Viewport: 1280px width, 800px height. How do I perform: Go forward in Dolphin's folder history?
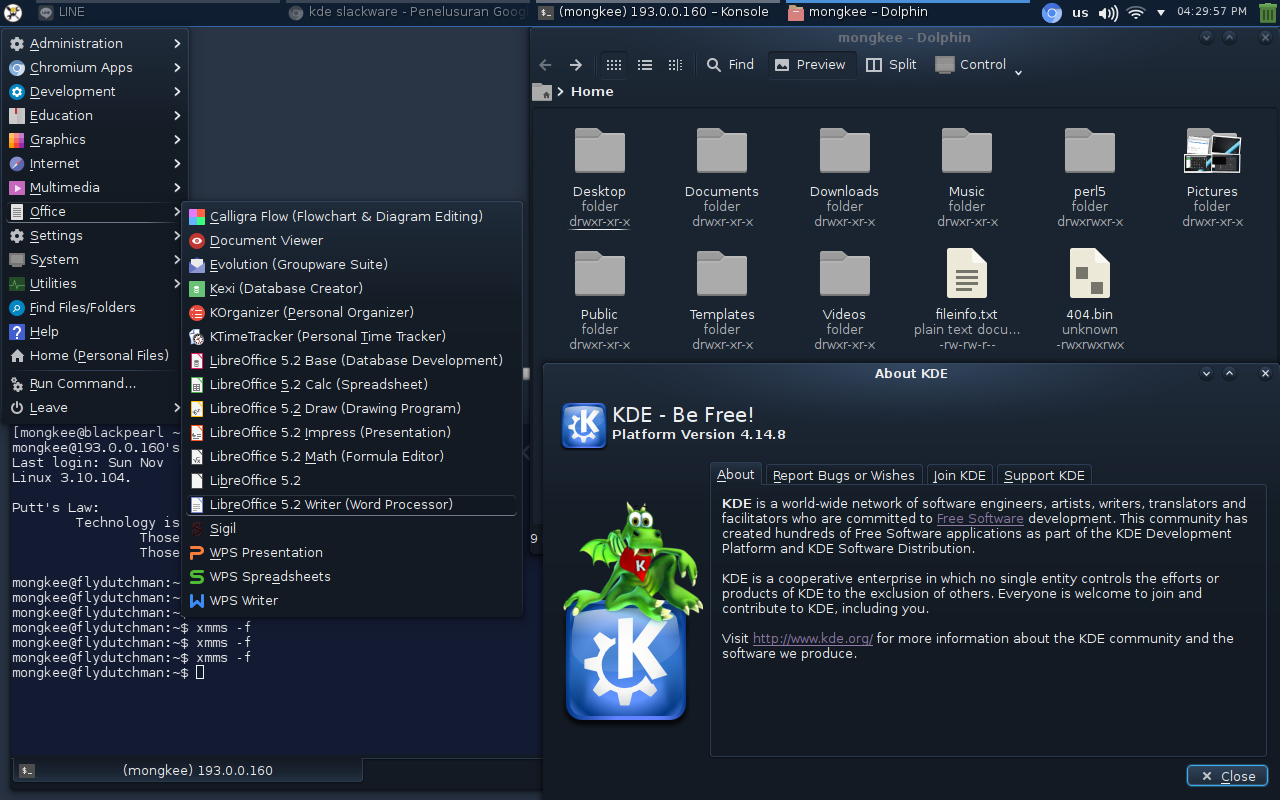coord(576,65)
